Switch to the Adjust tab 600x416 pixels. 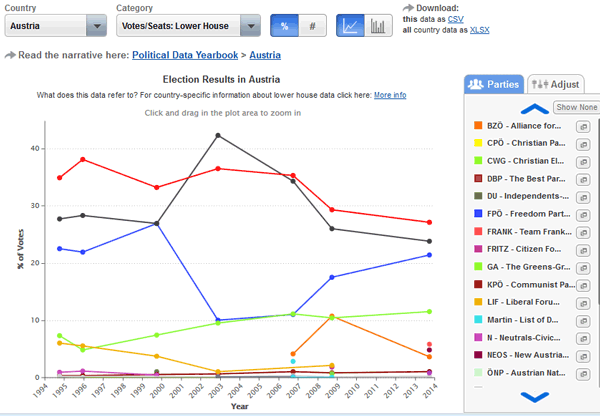(x=556, y=84)
